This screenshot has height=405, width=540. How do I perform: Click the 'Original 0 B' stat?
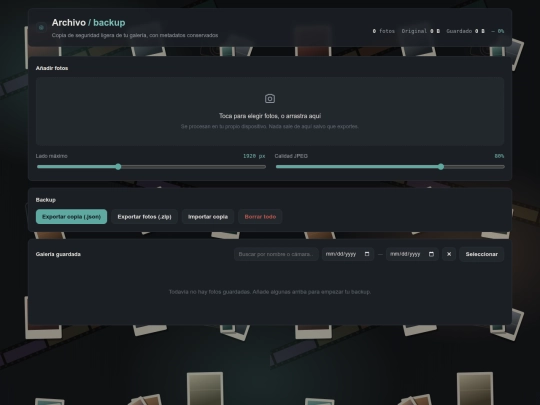(x=420, y=31)
